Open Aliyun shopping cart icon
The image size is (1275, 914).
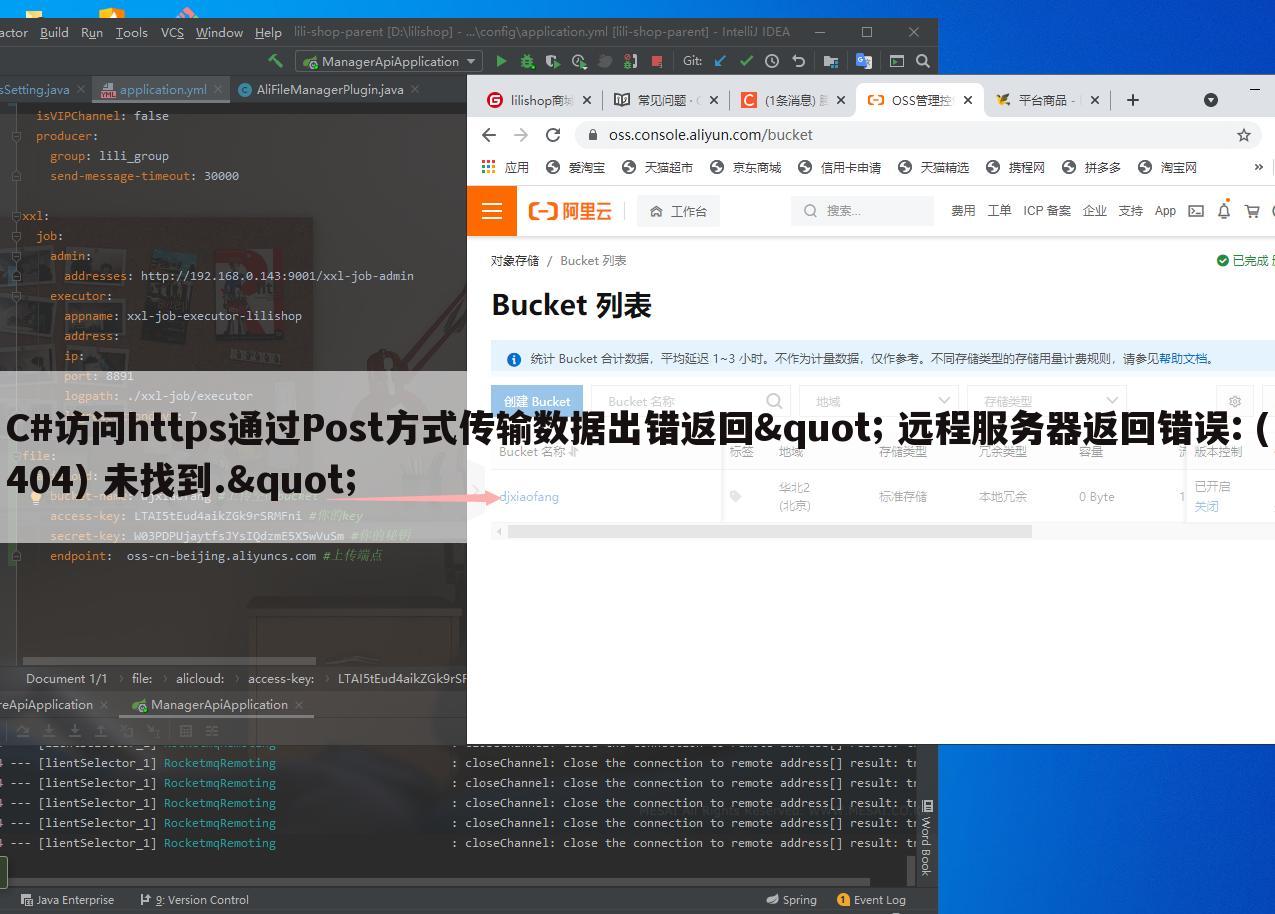pyautogui.click(x=1251, y=211)
